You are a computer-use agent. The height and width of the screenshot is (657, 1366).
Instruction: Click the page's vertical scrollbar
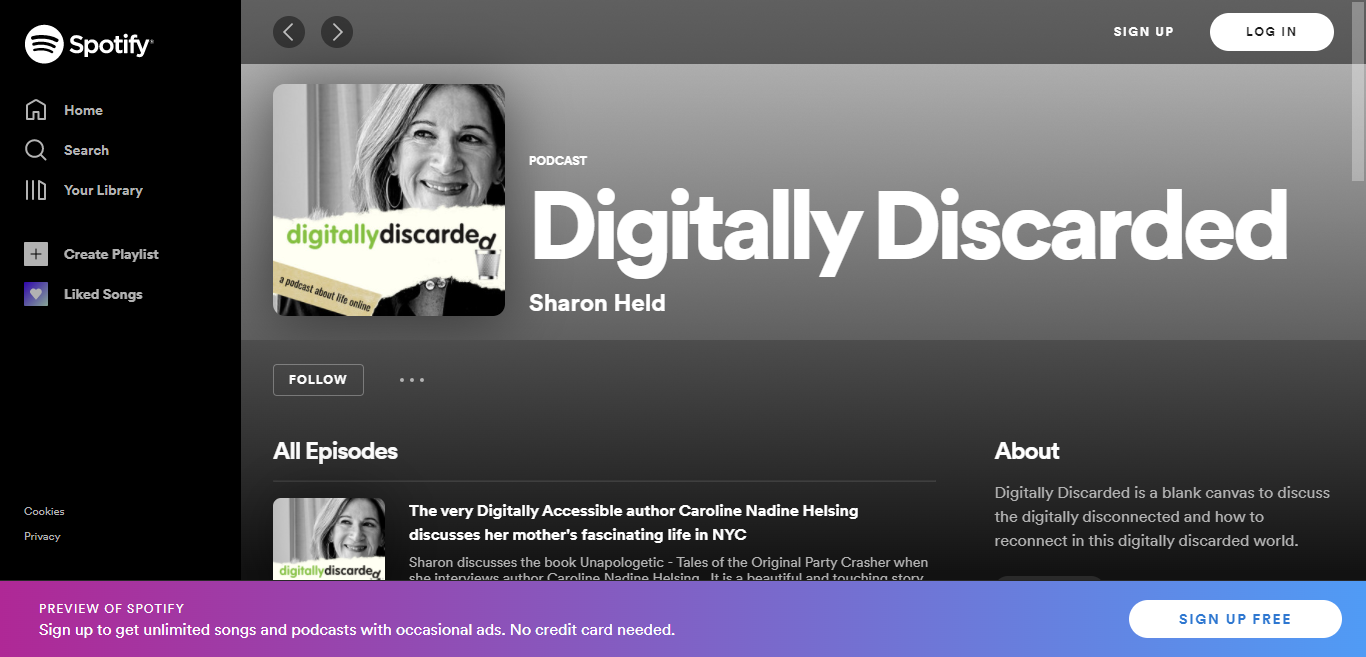coord(1358,90)
